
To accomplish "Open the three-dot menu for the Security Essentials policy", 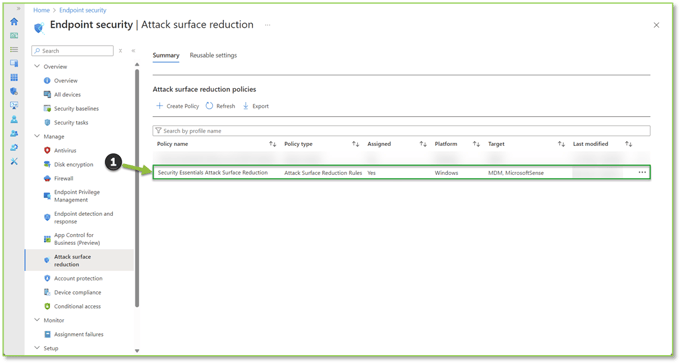I will pyautogui.click(x=642, y=172).
